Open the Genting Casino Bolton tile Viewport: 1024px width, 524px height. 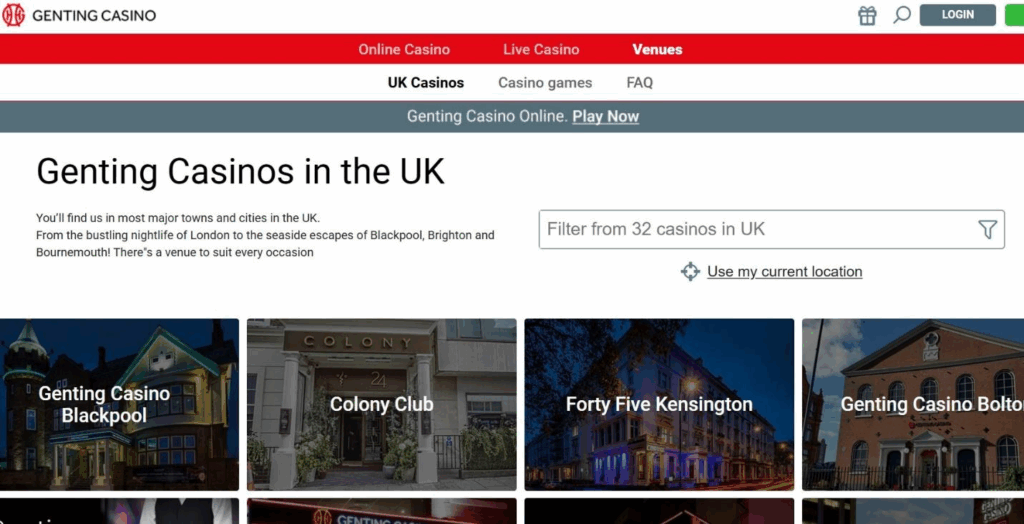[x=913, y=404]
